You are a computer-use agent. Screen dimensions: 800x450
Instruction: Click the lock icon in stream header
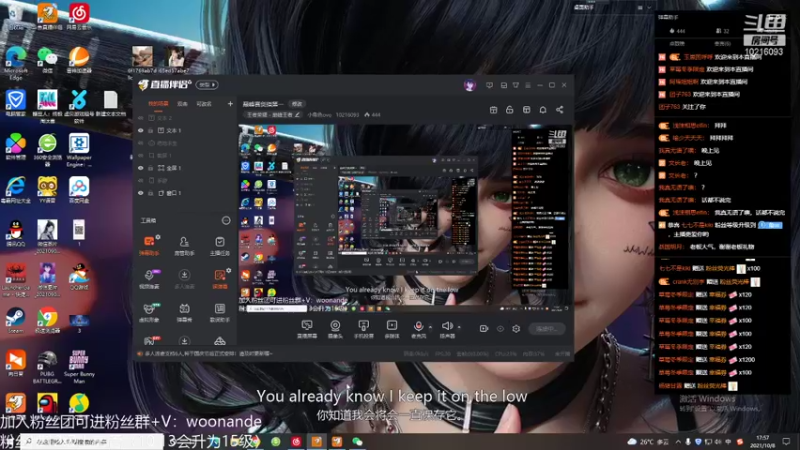point(509,110)
